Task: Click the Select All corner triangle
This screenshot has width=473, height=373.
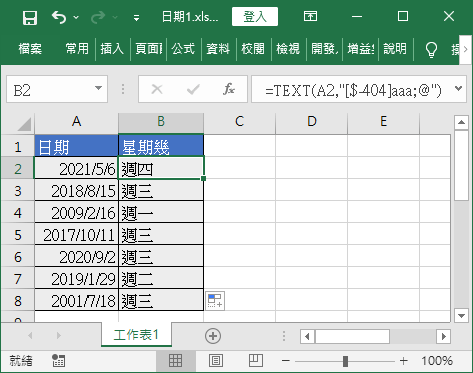Action: (24, 124)
